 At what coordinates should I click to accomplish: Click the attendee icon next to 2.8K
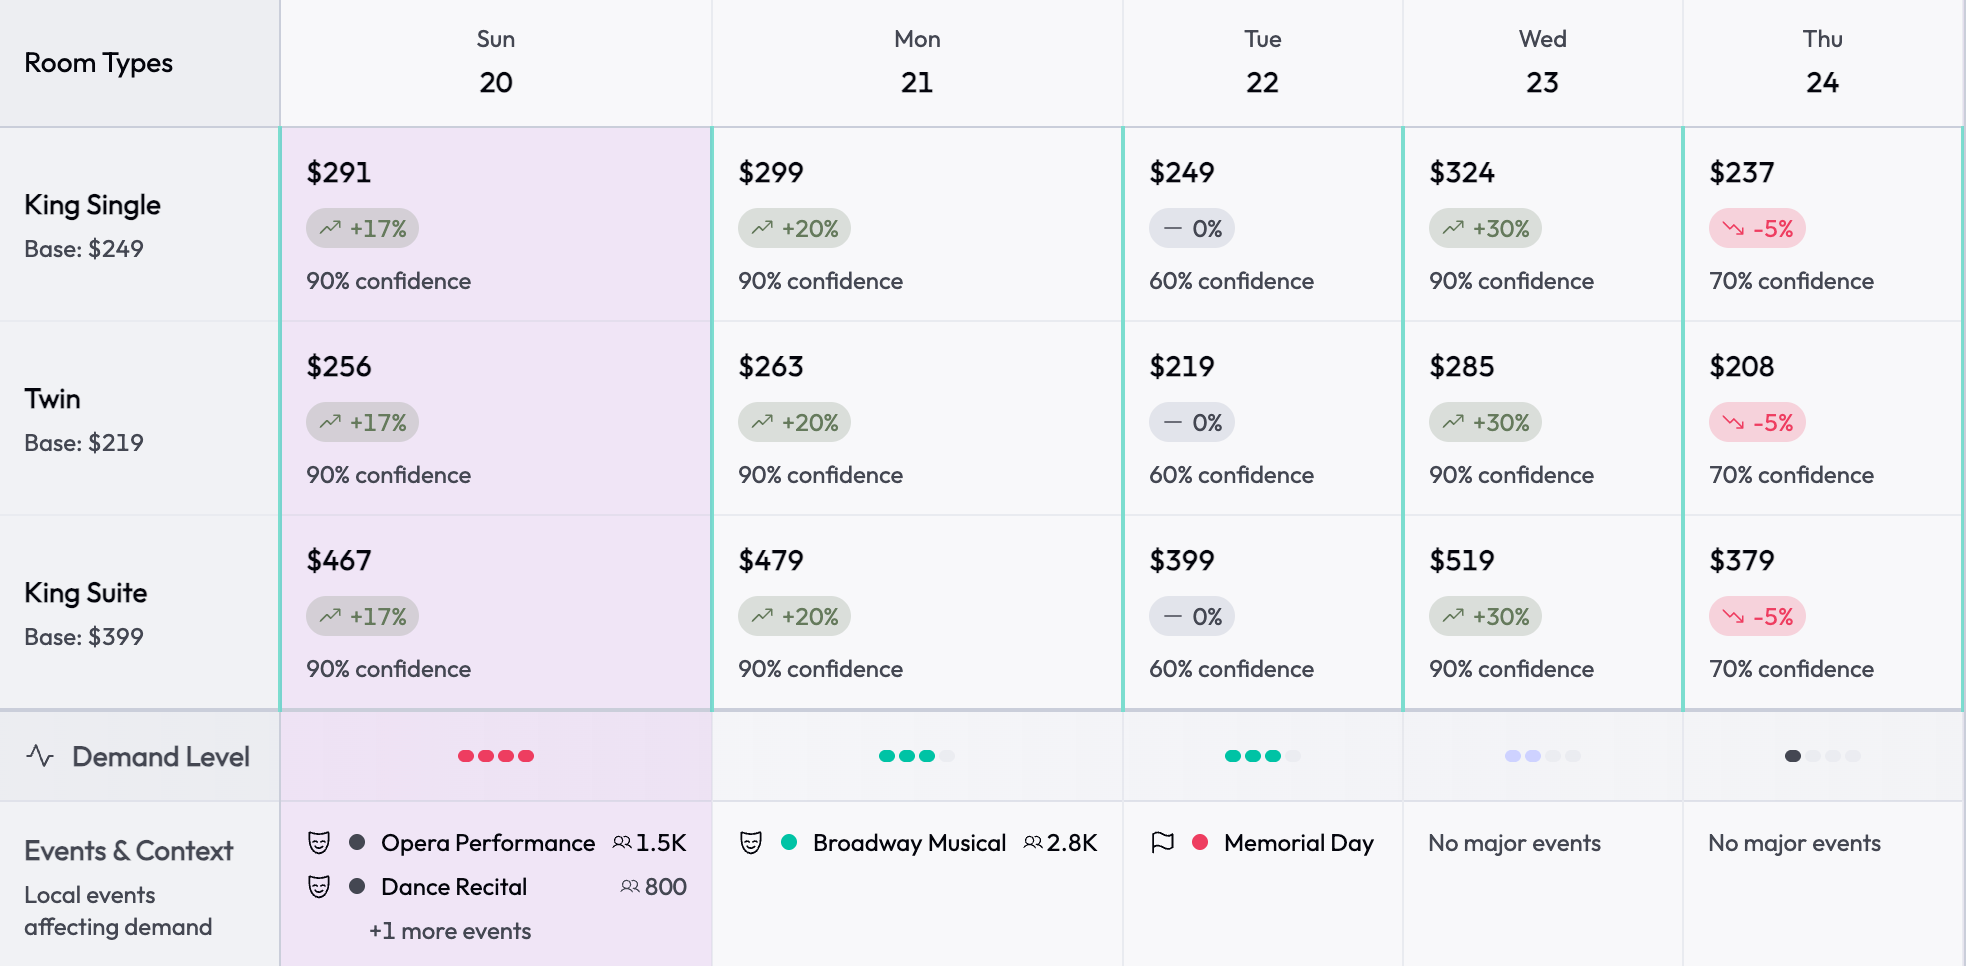[1033, 843]
